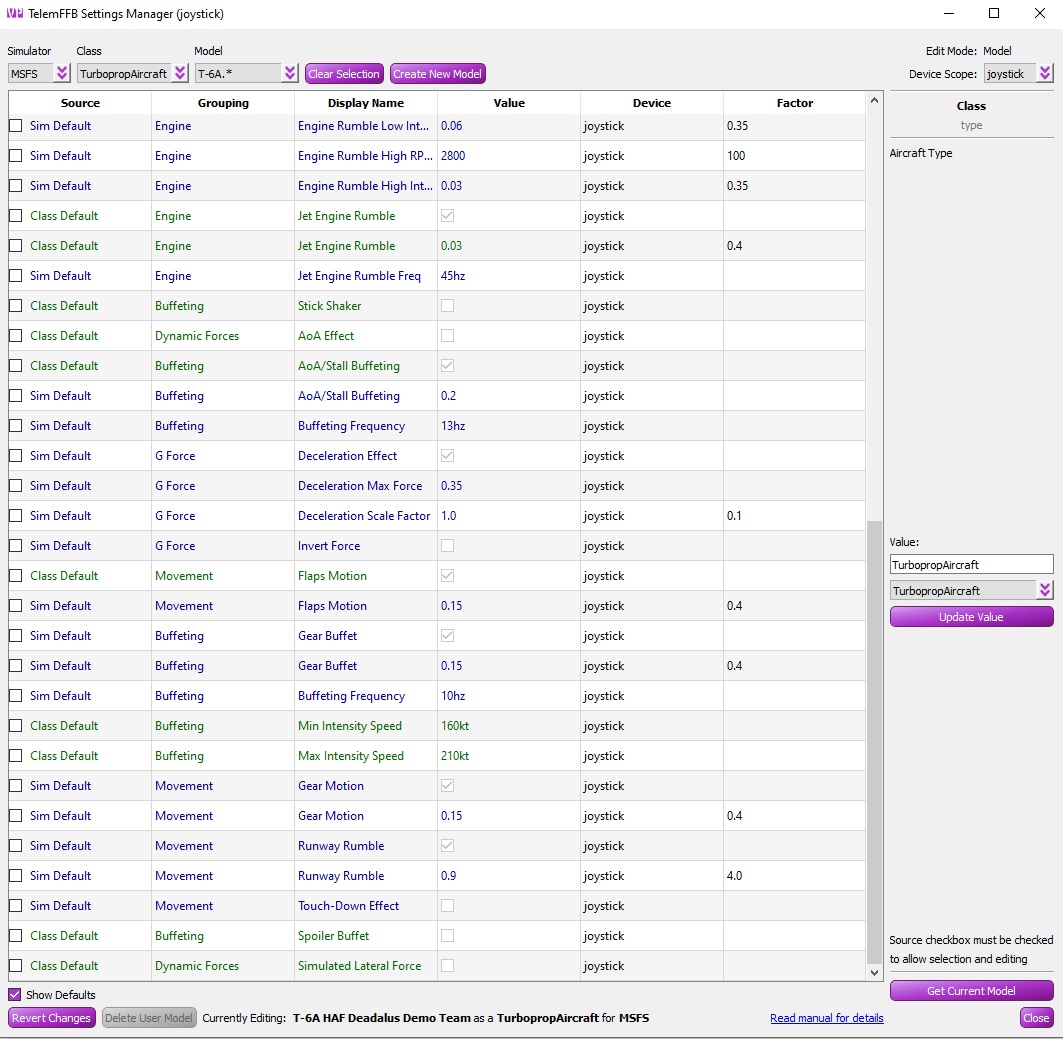
Task: Click the Invert Force display name
Action: tap(329, 546)
